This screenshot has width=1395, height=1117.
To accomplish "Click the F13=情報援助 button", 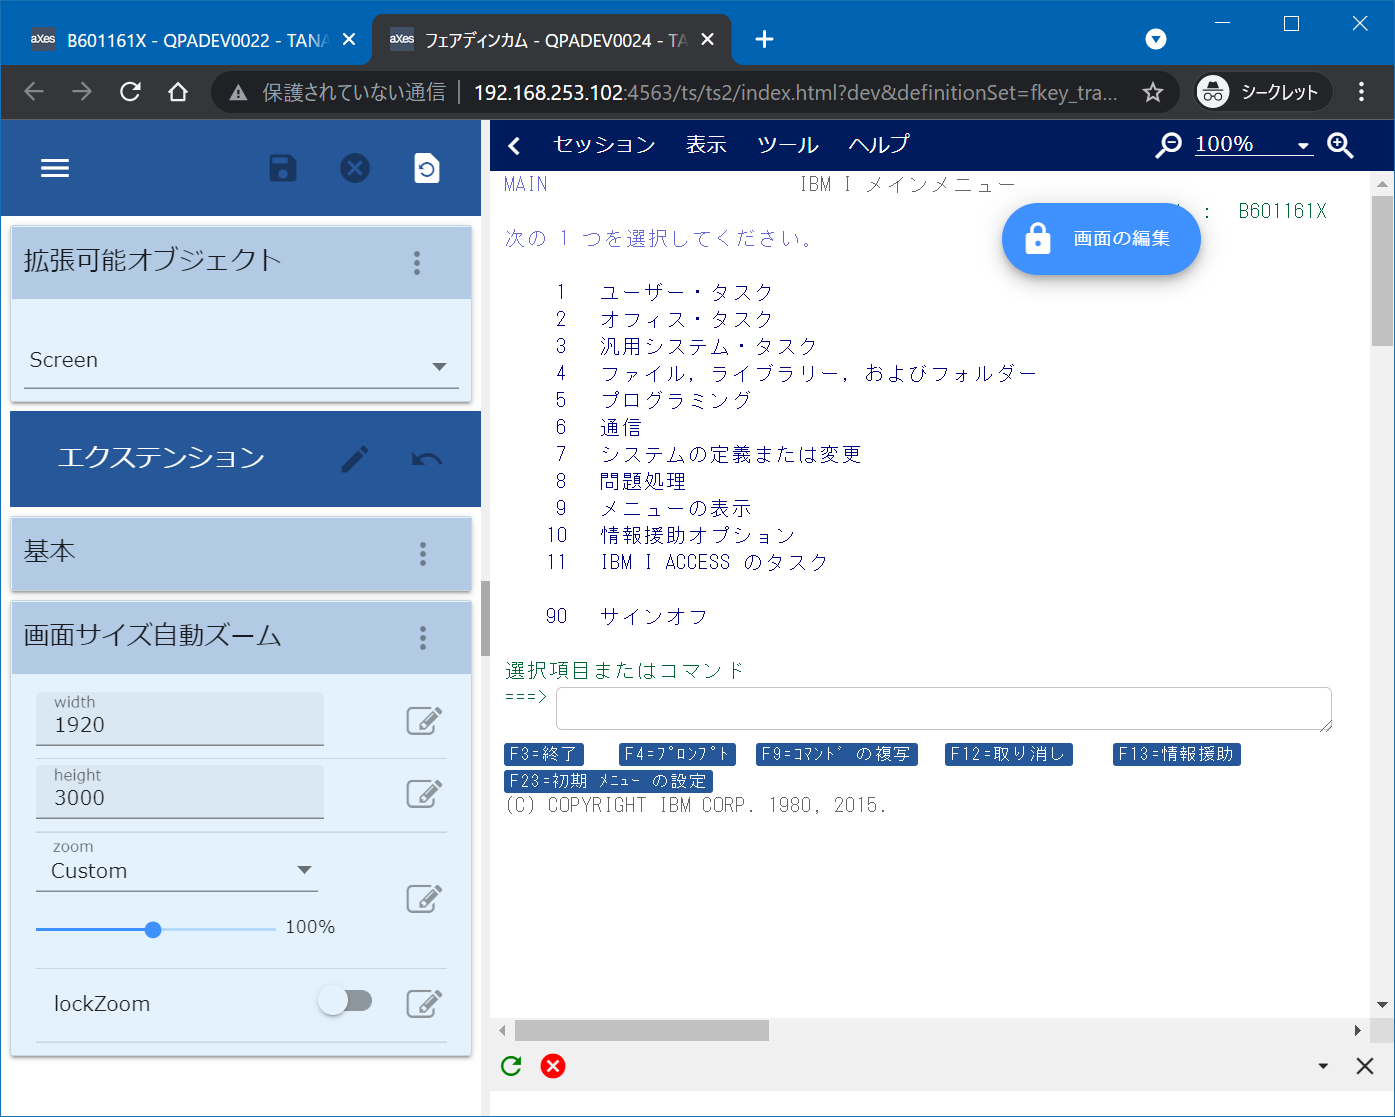I will (x=1177, y=754).
